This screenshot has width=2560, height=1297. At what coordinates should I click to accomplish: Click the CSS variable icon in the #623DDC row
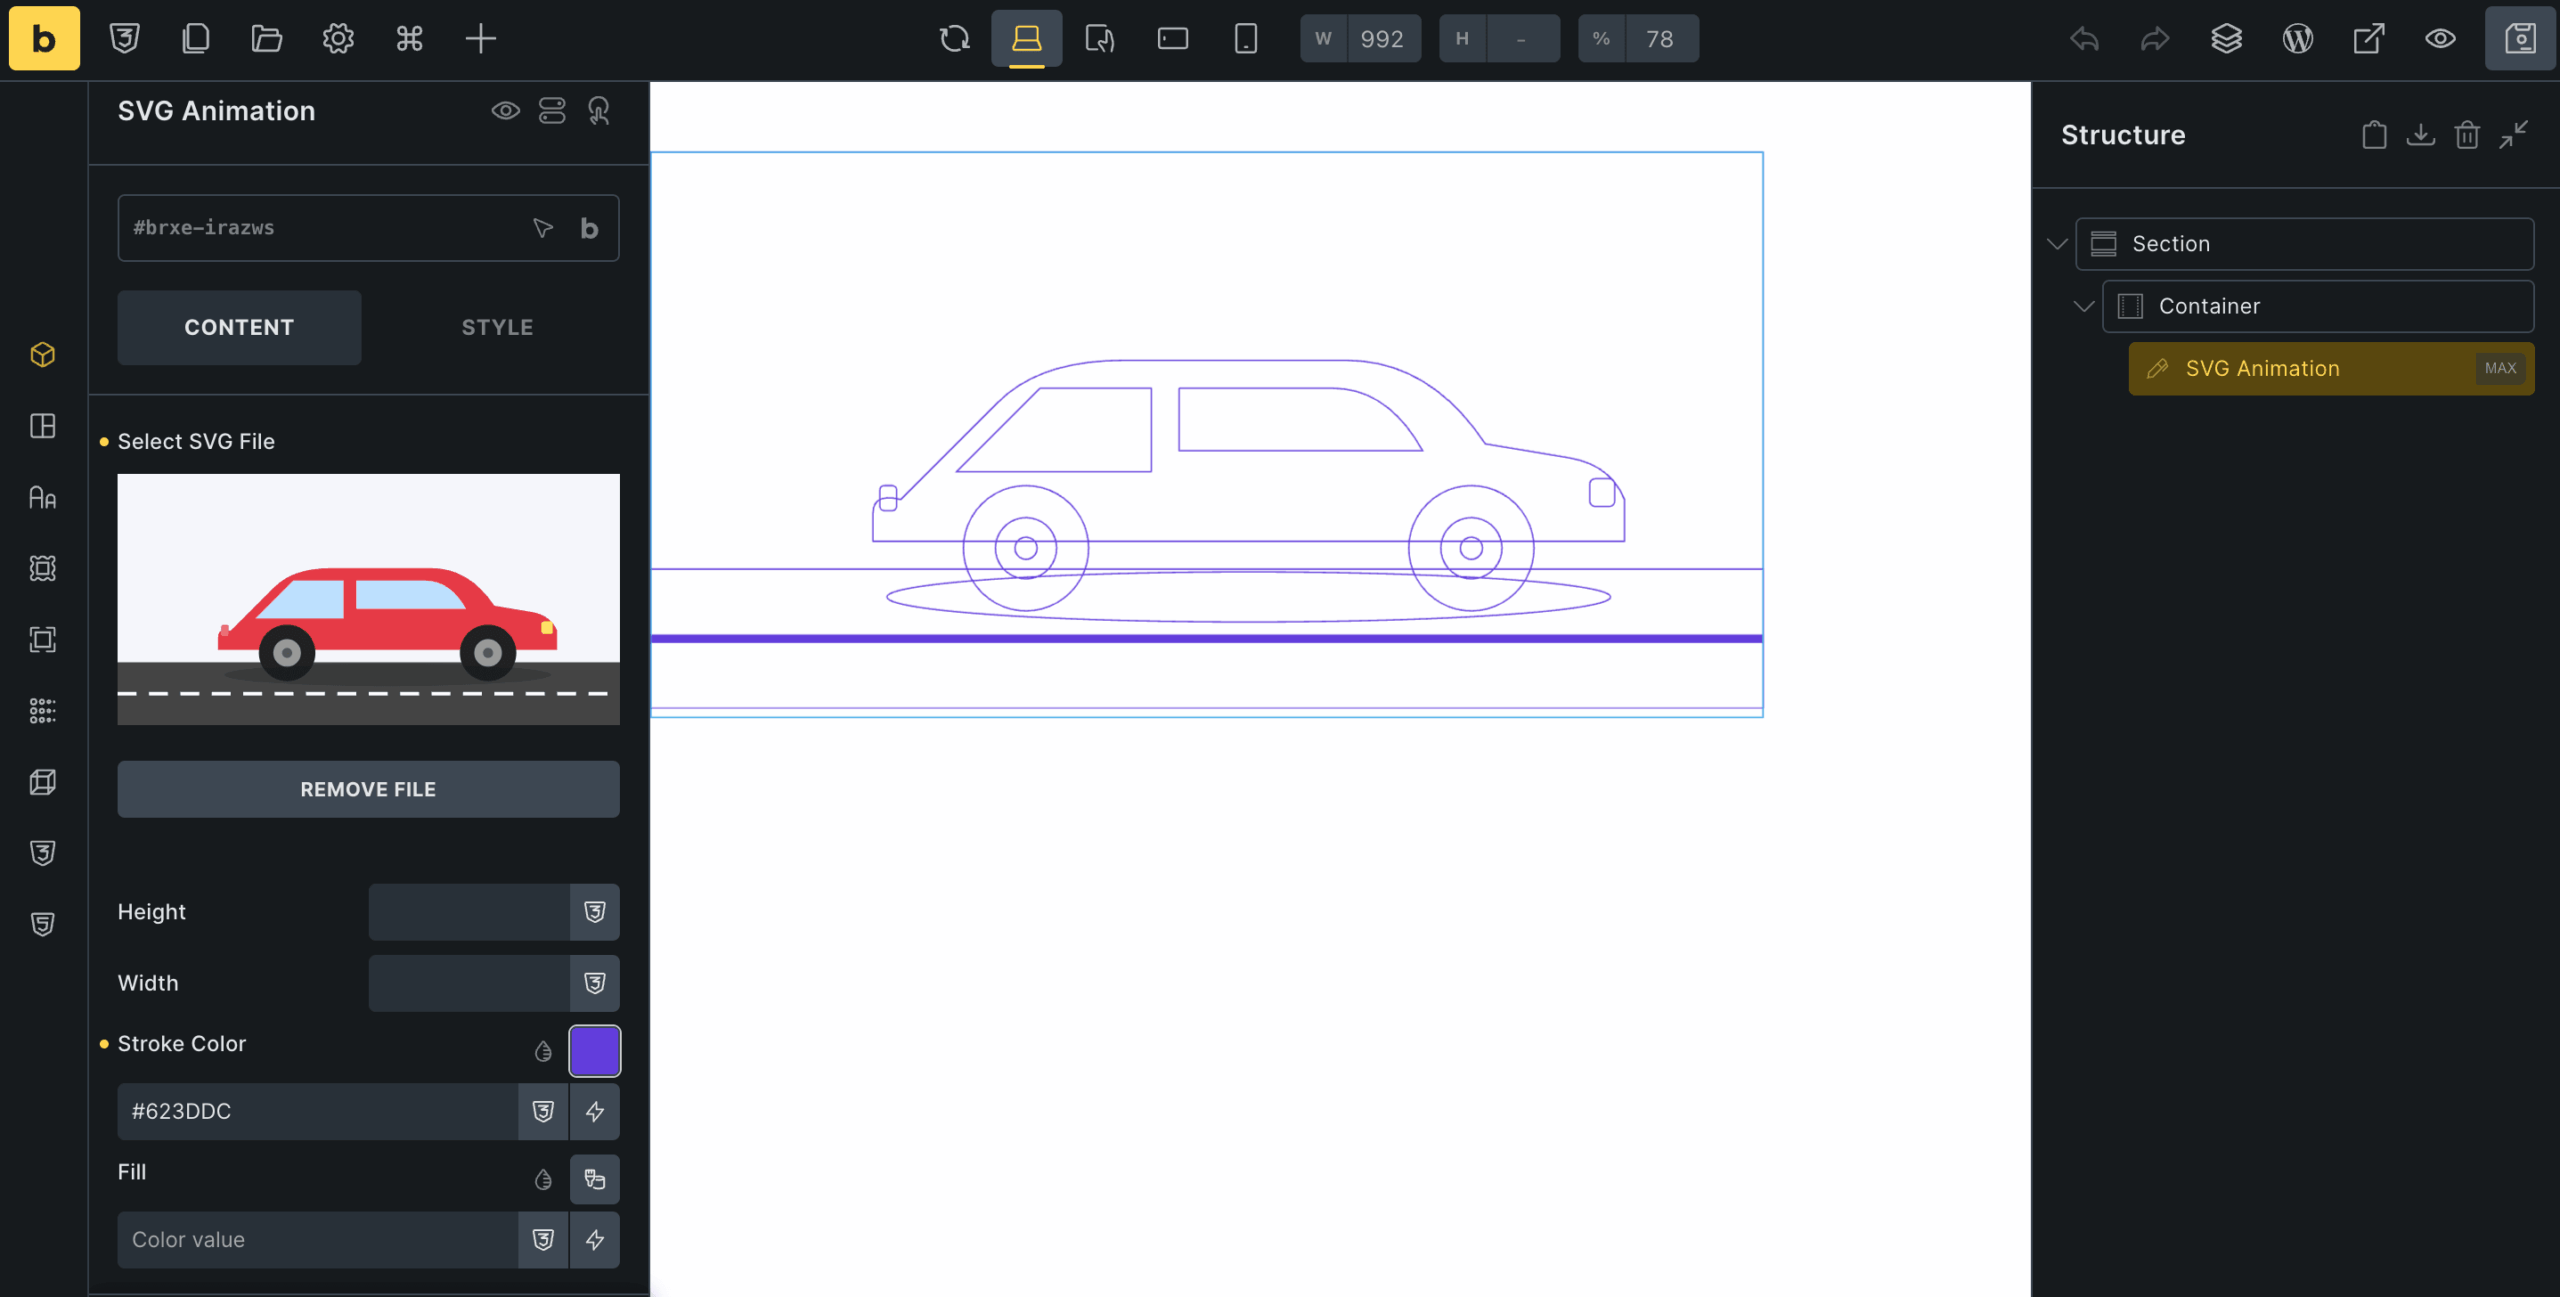click(543, 1111)
